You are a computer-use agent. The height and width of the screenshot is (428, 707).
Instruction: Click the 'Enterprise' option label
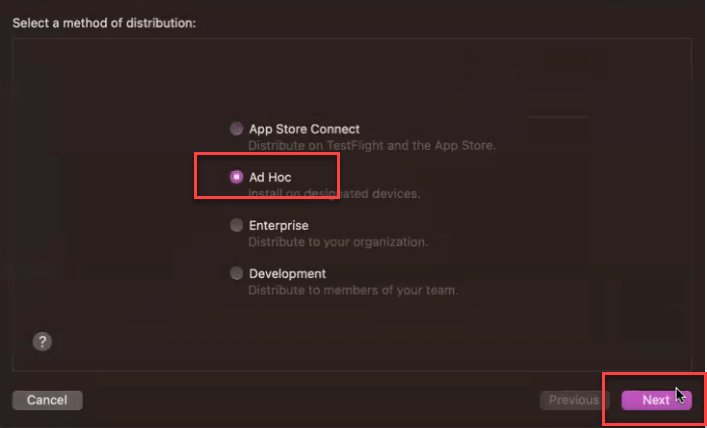click(279, 225)
